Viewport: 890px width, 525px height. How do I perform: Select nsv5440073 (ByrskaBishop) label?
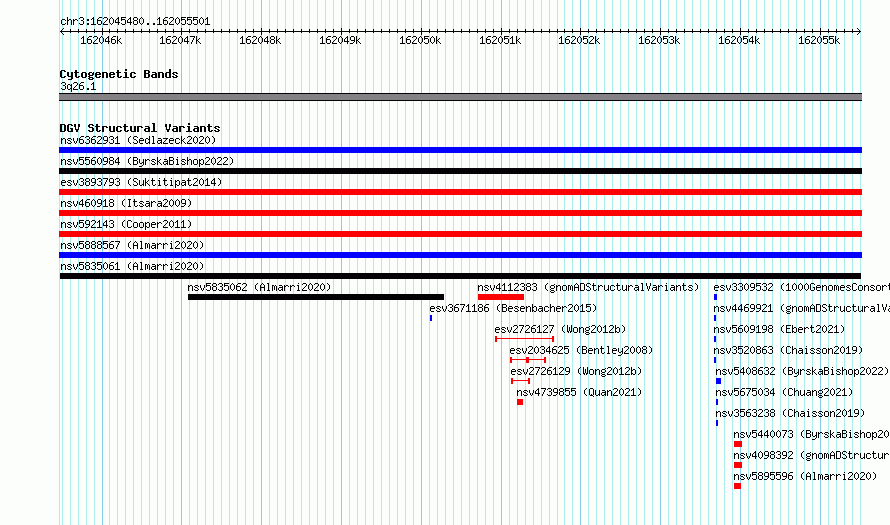[811, 434]
